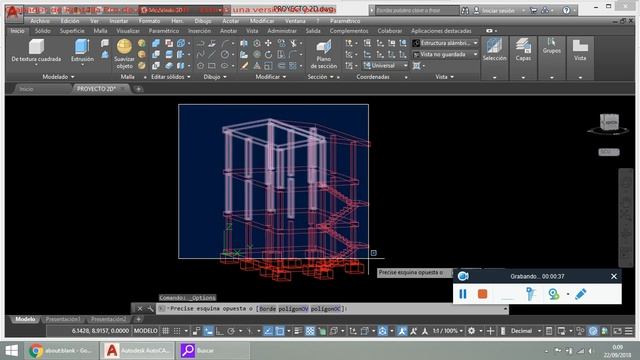
Task: Close the command line with X
Action: (140, 309)
